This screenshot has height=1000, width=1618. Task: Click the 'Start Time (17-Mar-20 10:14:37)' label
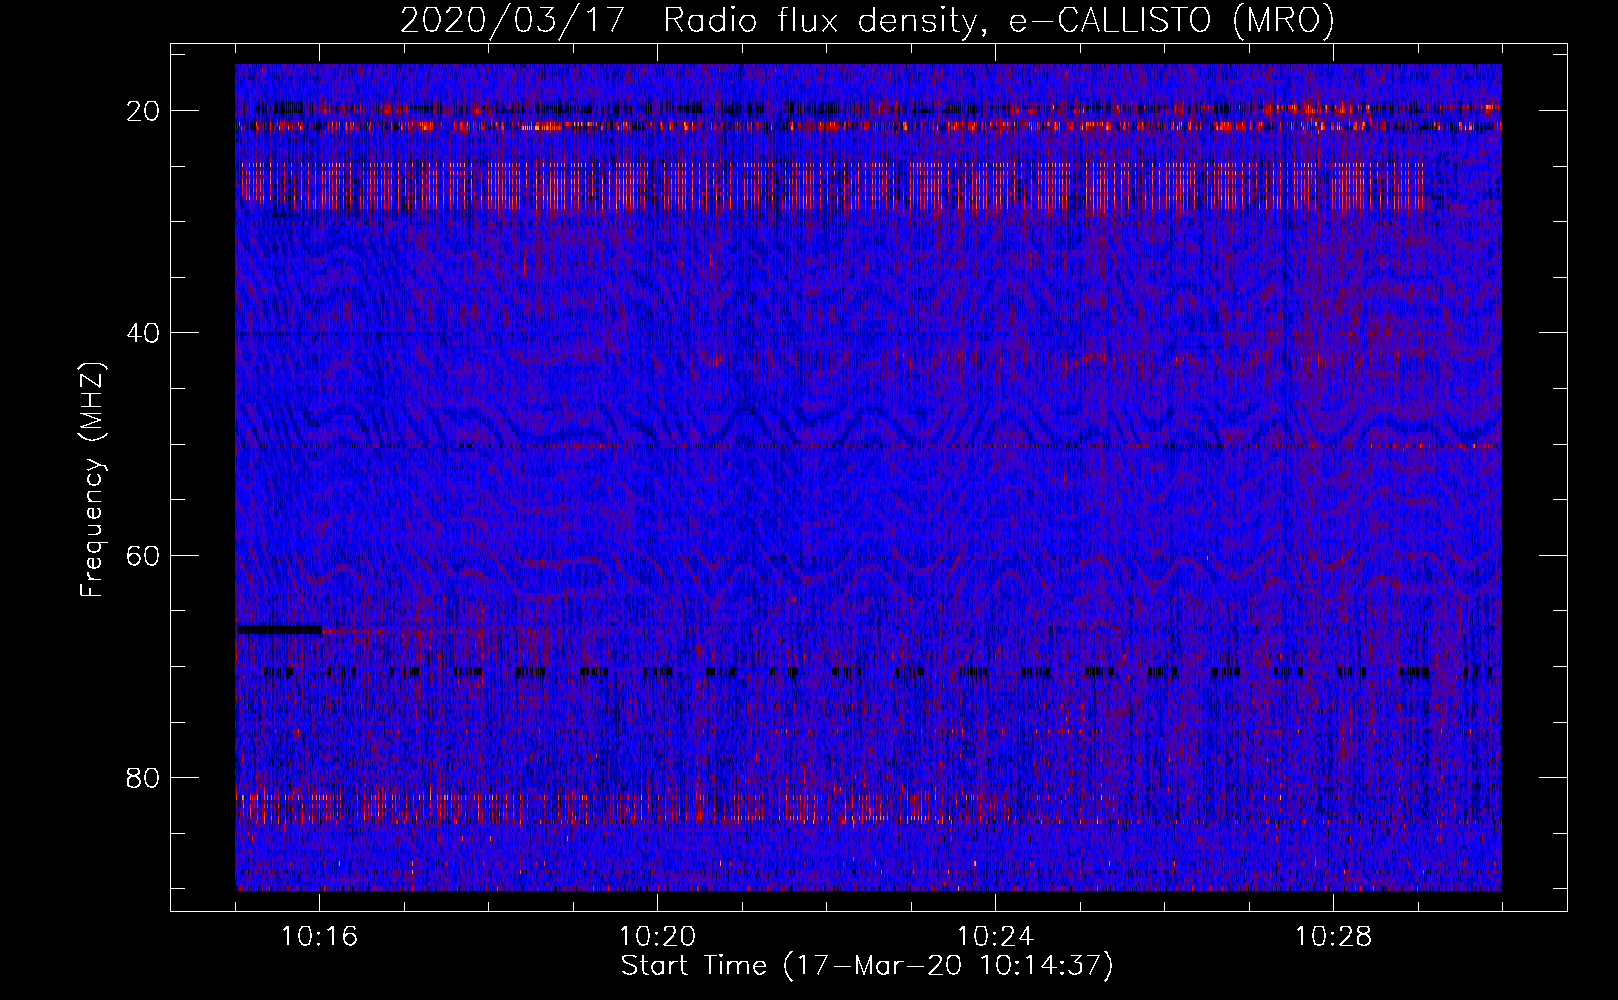(x=867, y=966)
